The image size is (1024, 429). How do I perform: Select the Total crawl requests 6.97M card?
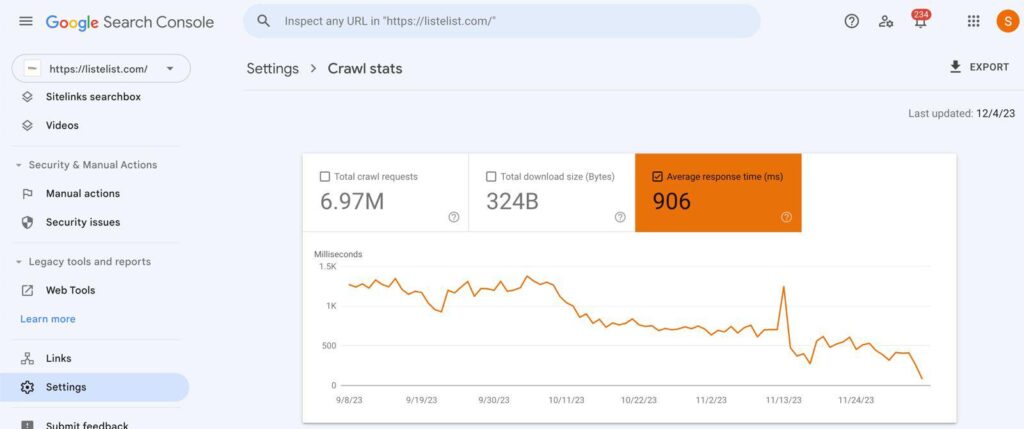point(385,193)
